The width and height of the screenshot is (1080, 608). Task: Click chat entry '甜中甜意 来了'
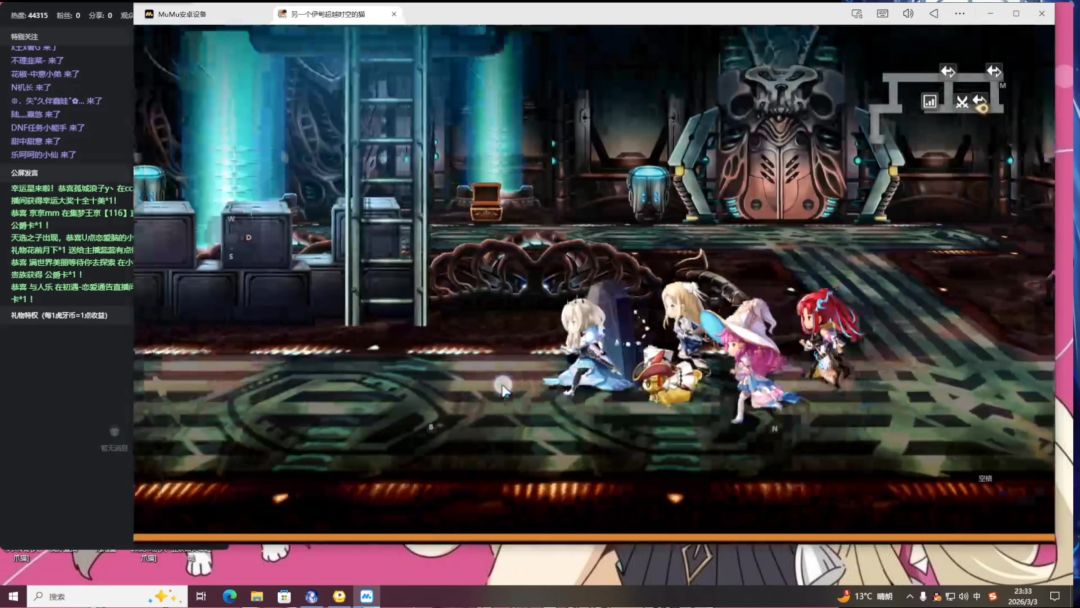tap(35, 141)
